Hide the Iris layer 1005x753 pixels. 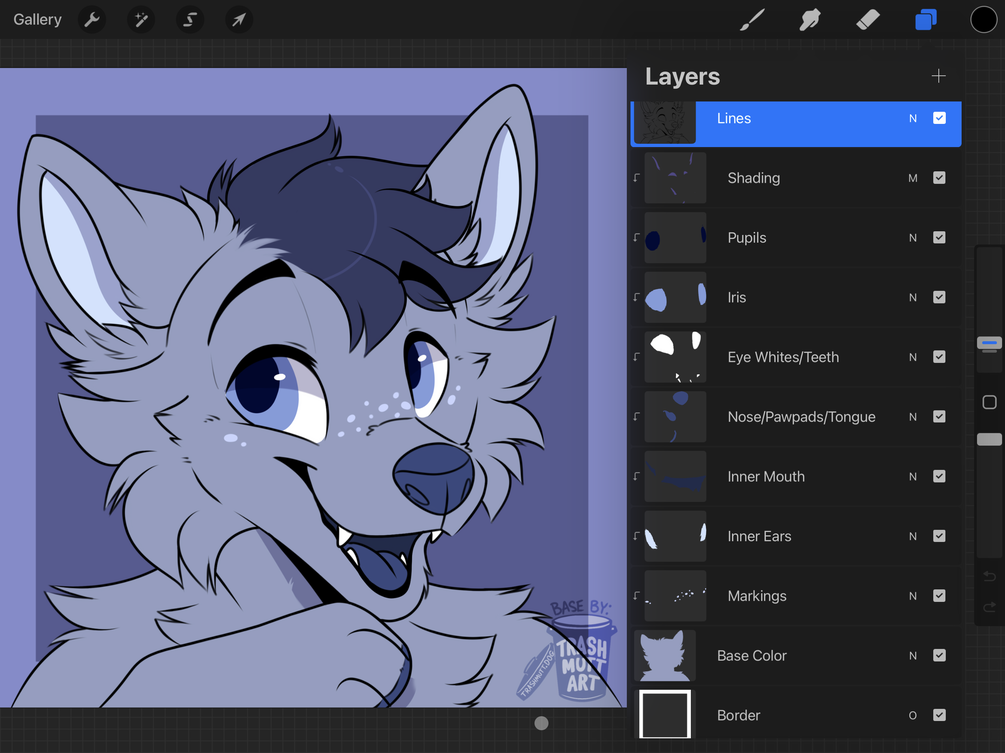click(939, 297)
